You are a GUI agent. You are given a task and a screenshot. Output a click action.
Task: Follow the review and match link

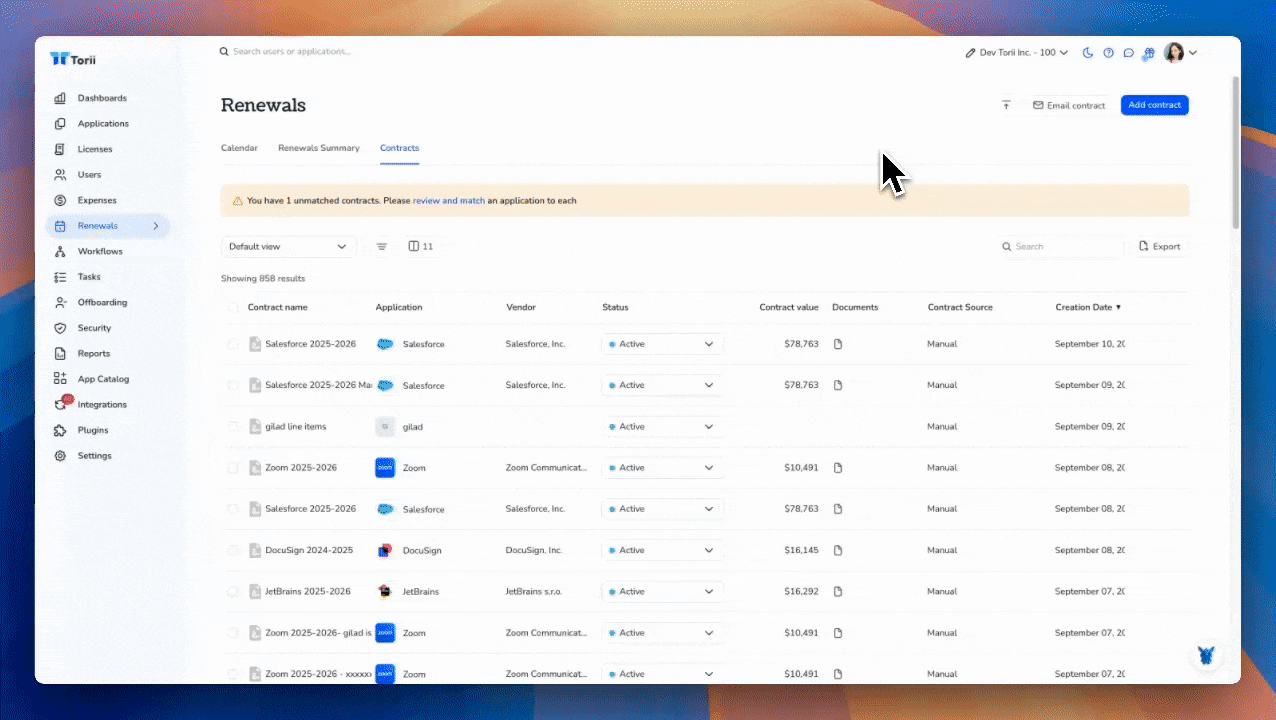pos(448,201)
